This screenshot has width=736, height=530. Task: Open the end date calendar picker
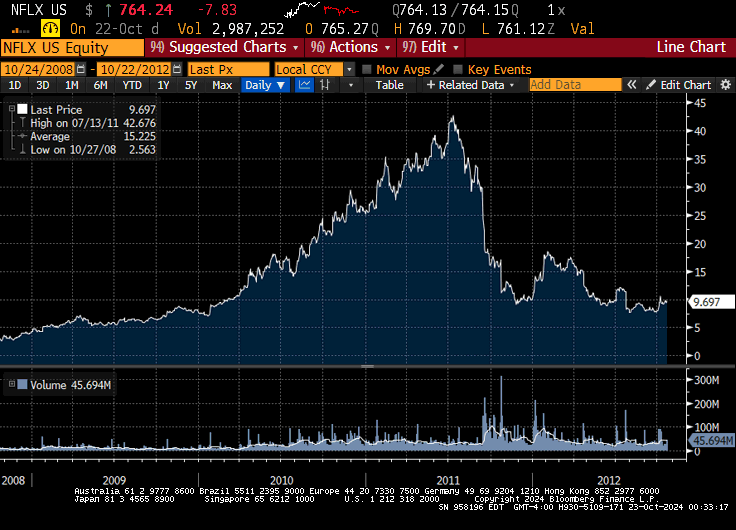point(177,69)
